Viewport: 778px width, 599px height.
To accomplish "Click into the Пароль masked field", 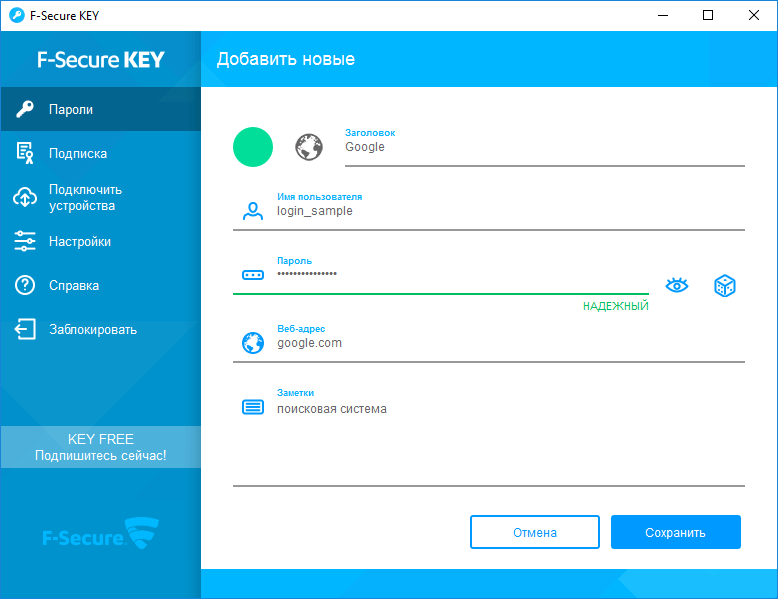I will point(462,275).
